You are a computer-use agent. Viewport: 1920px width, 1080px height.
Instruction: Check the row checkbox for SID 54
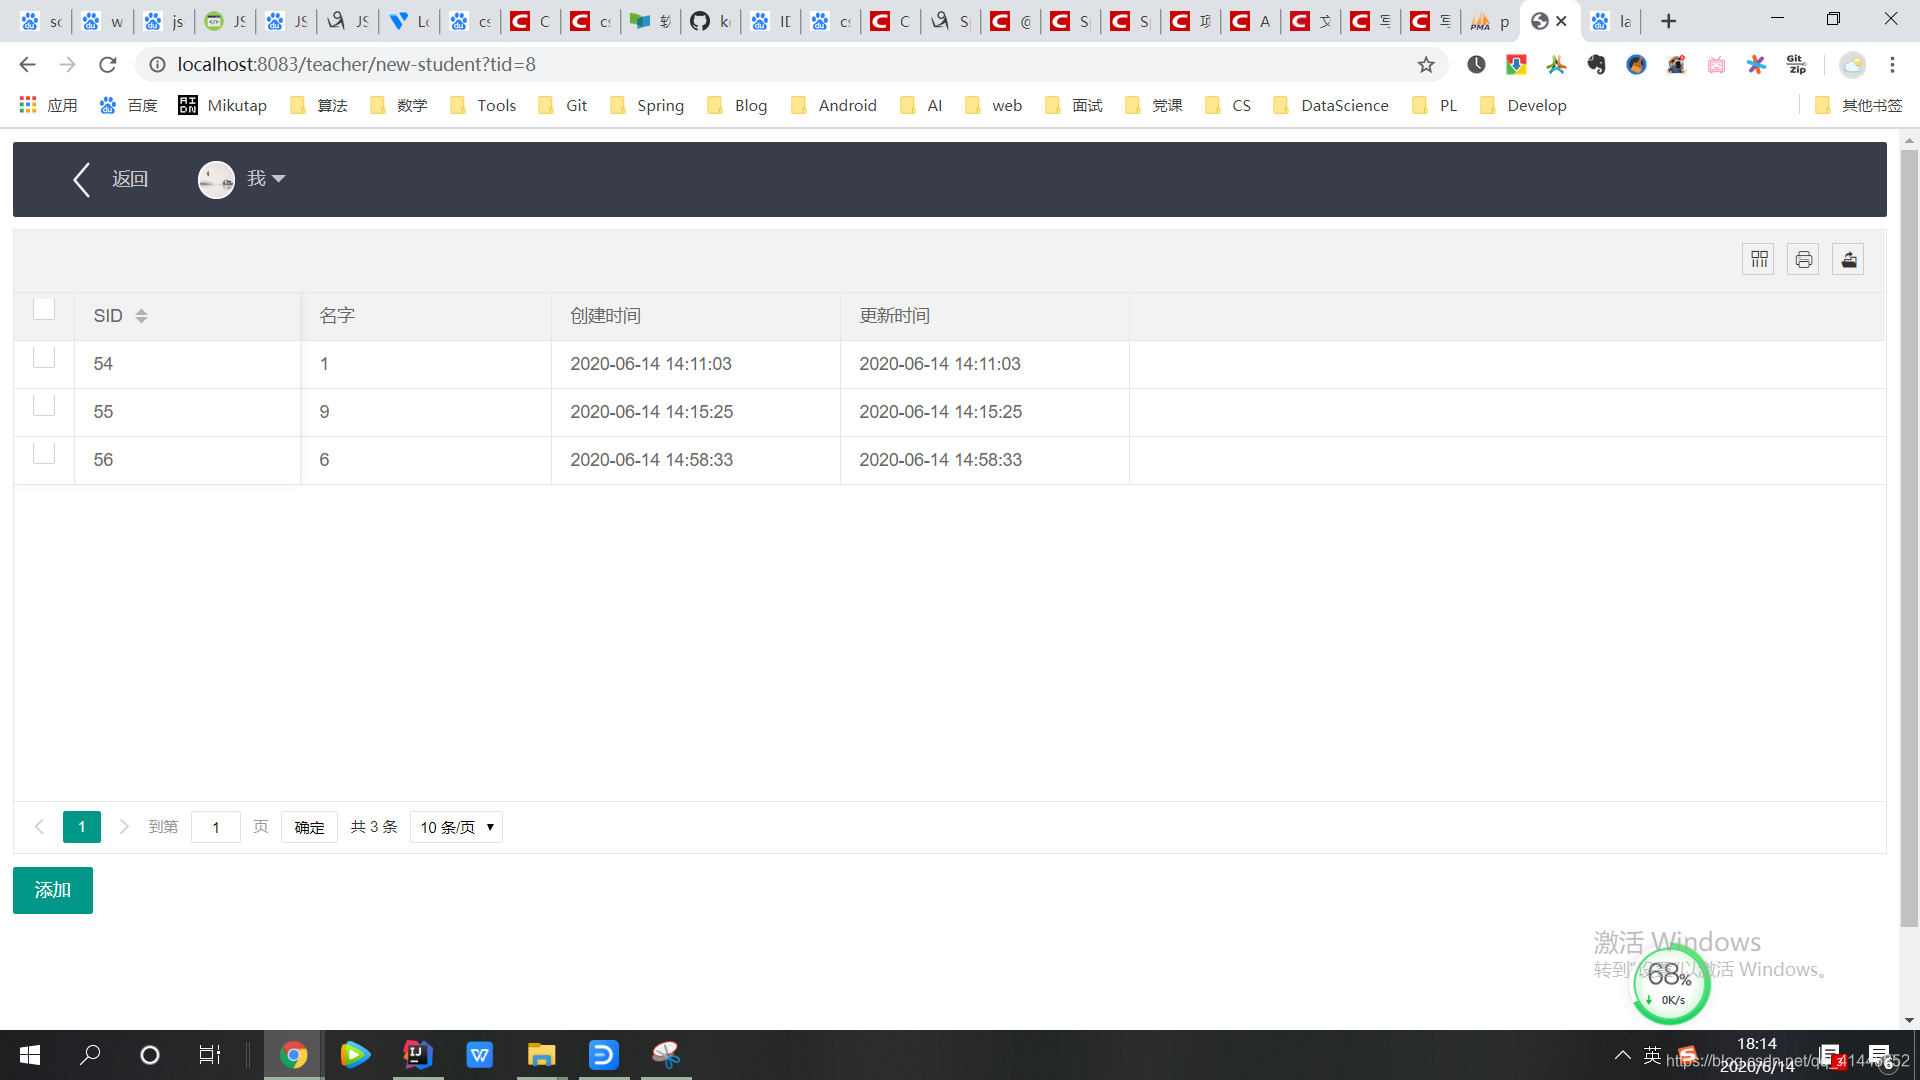pos(44,358)
